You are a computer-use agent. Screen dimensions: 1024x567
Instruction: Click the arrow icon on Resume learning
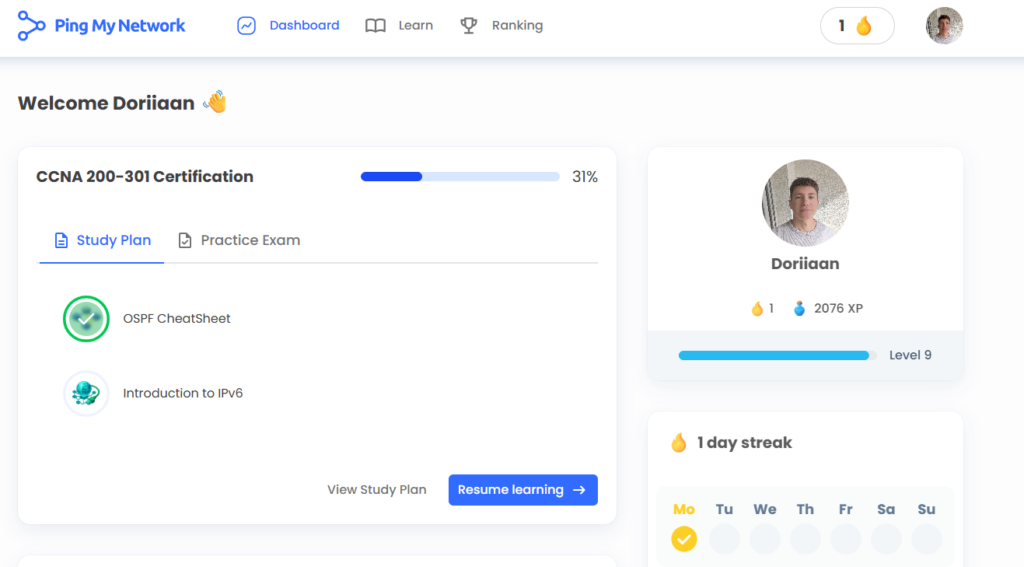click(x=579, y=490)
